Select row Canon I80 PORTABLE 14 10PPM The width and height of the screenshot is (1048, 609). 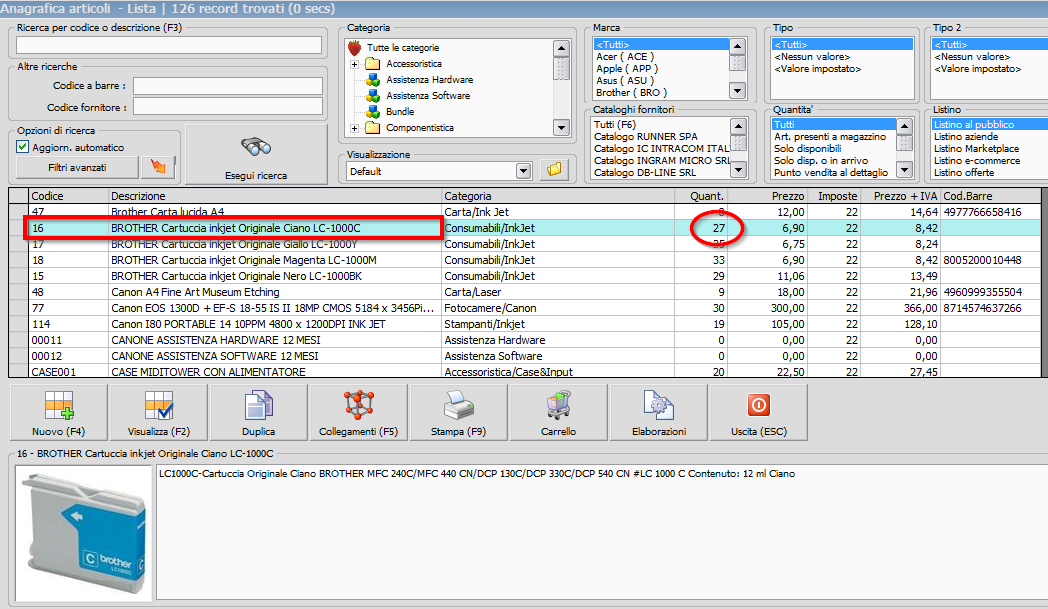pos(525,324)
